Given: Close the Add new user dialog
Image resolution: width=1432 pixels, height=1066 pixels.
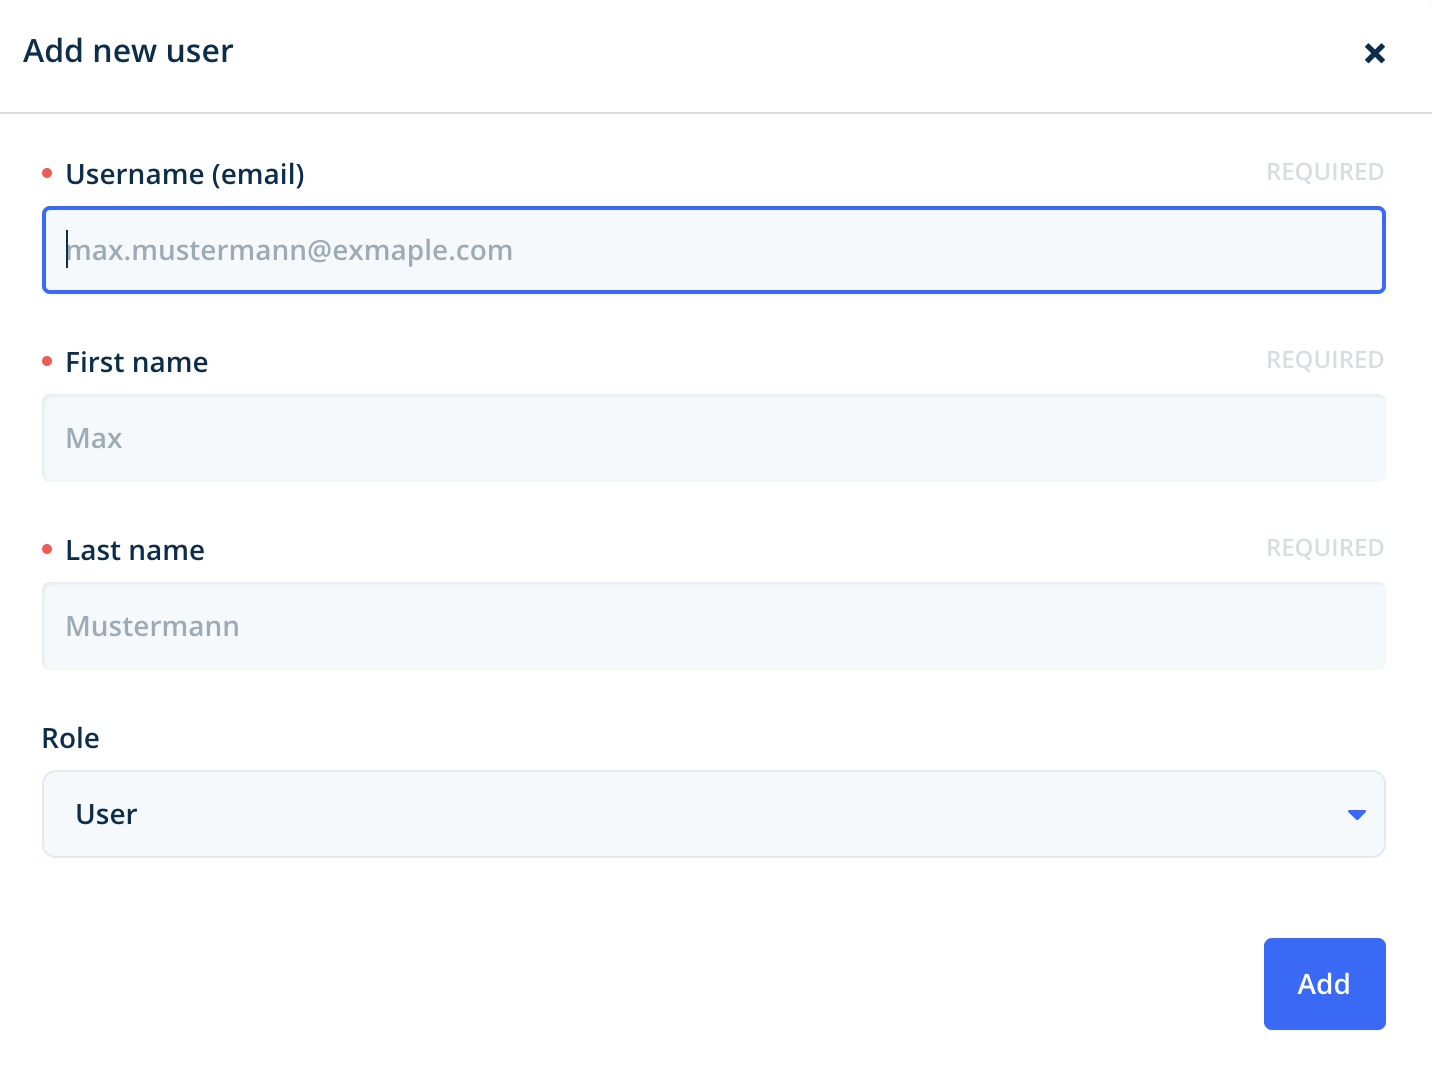Looking at the screenshot, I should [x=1375, y=53].
